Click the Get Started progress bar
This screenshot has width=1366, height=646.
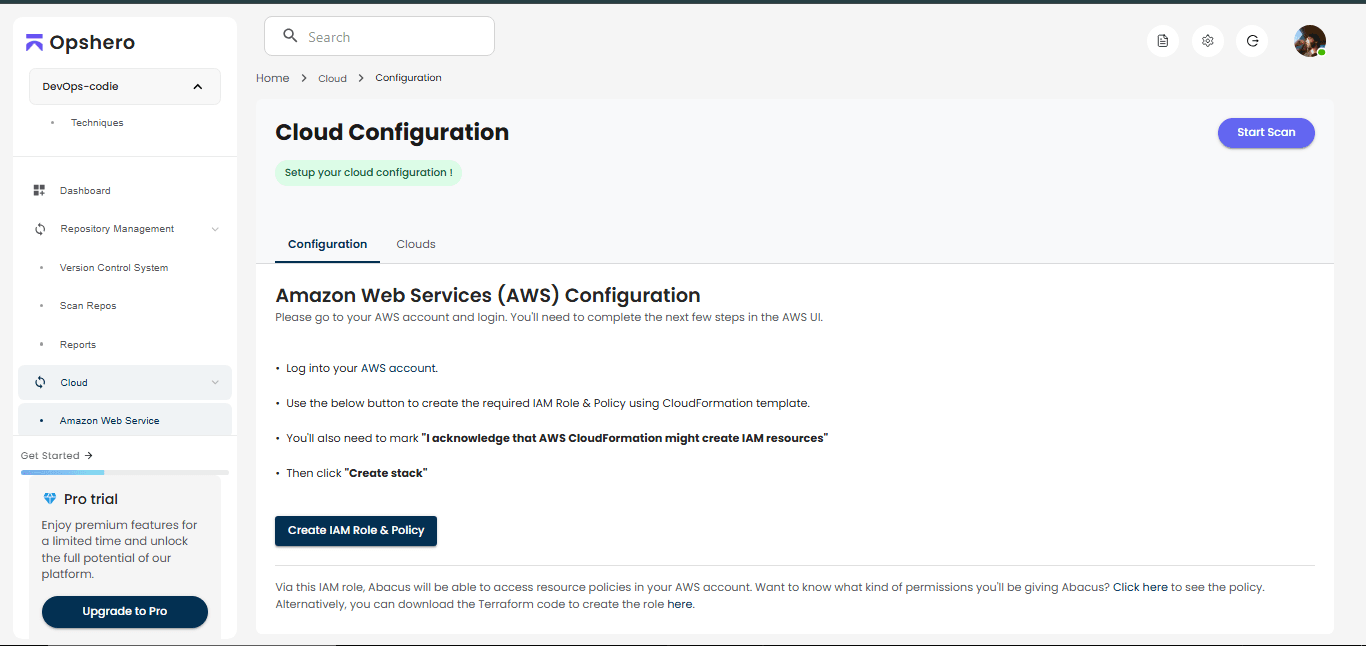[x=124, y=472]
